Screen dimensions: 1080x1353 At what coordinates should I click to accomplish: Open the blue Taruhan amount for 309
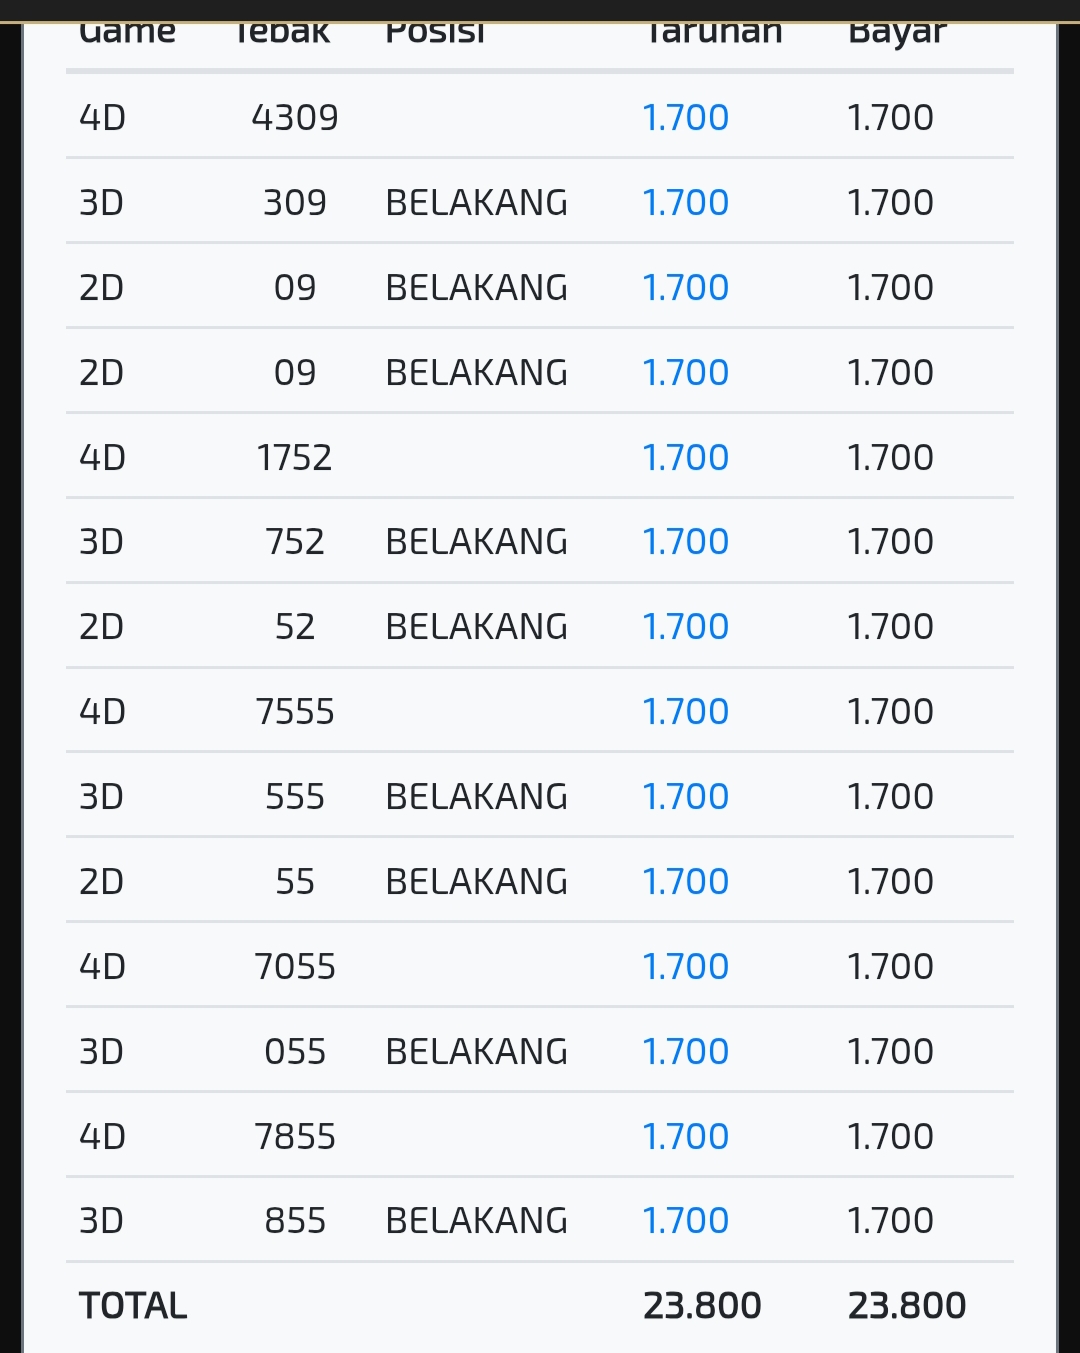pyautogui.click(x=685, y=203)
